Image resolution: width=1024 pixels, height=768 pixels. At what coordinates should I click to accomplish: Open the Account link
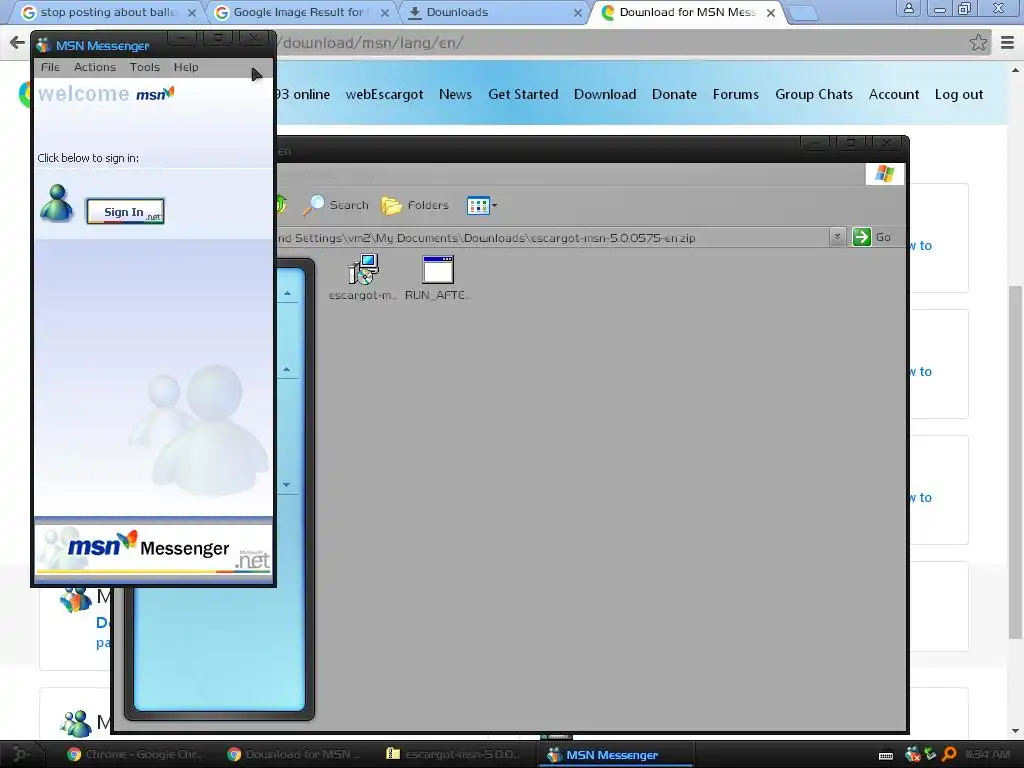pos(893,95)
